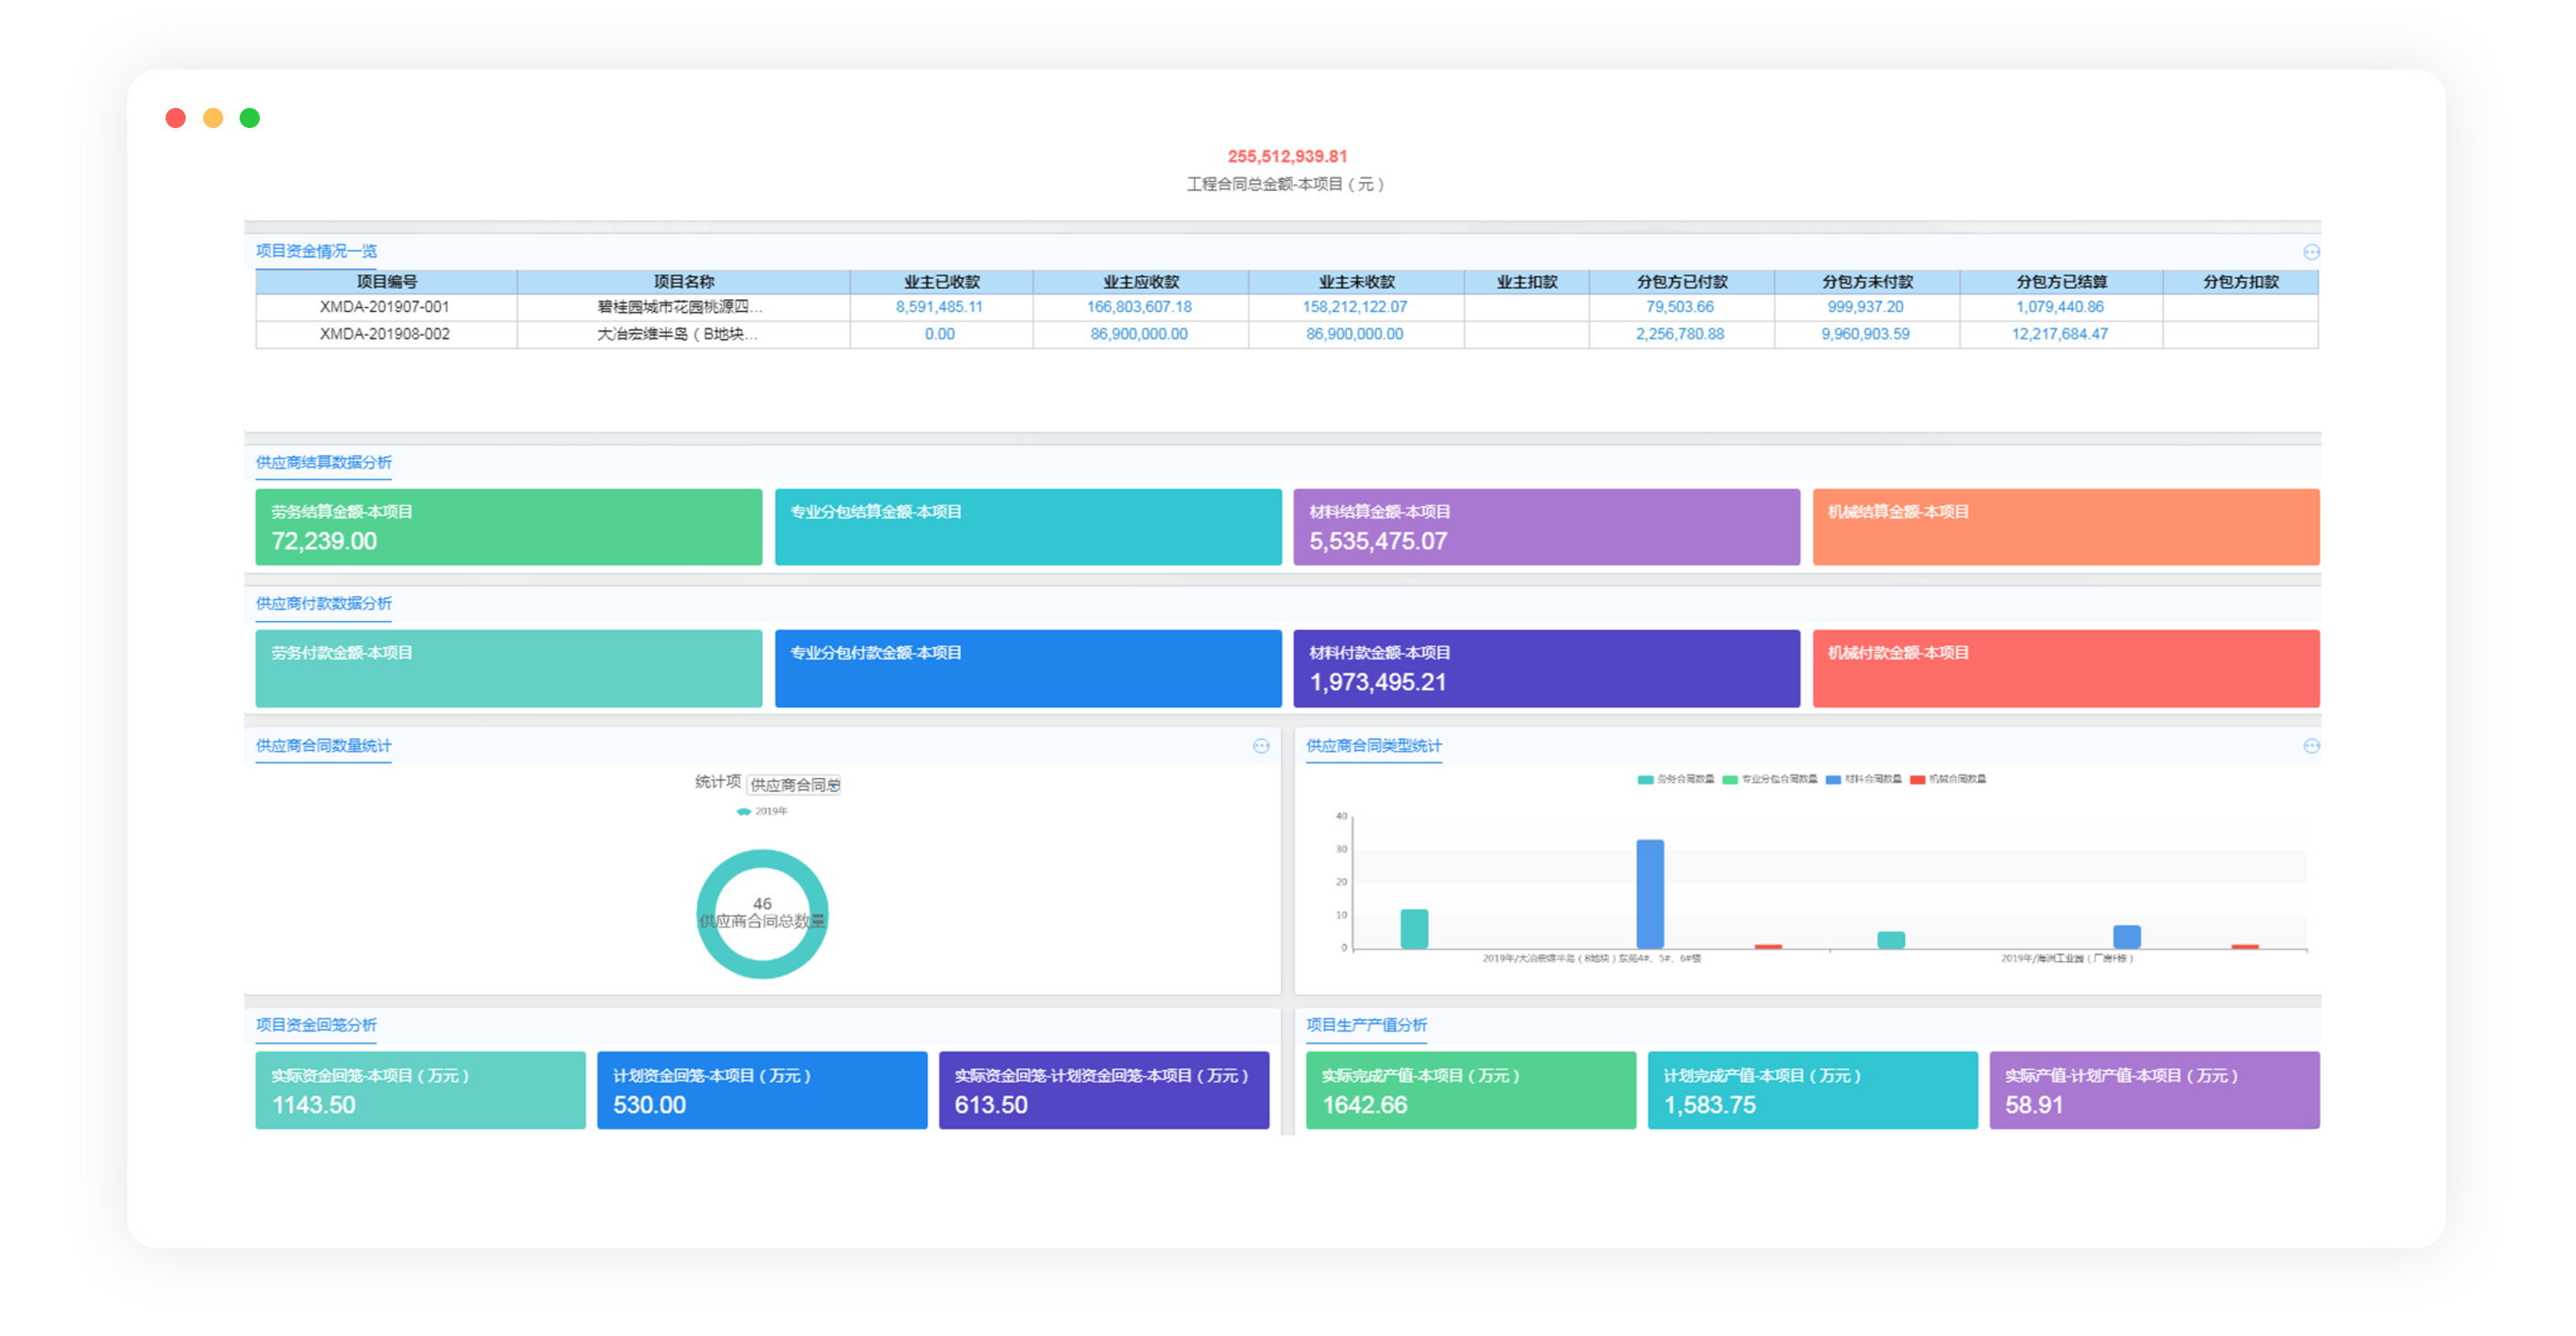Screen dimensions: 2576x1336
Task: Open more options for 供应商合同数量统计 panel
Action: (1261, 746)
